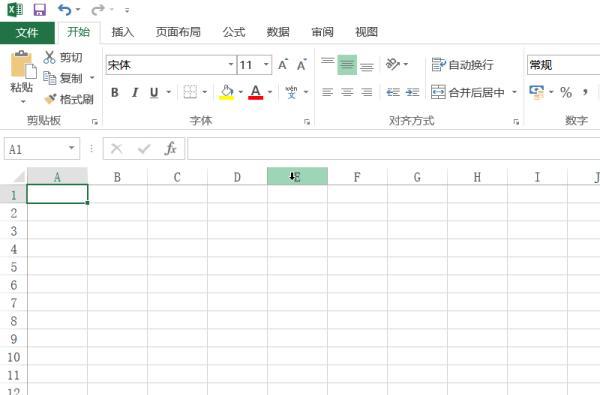Click the fx Insert Function icon
The height and width of the screenshot is (395, 600).
[x=170, y=149]
